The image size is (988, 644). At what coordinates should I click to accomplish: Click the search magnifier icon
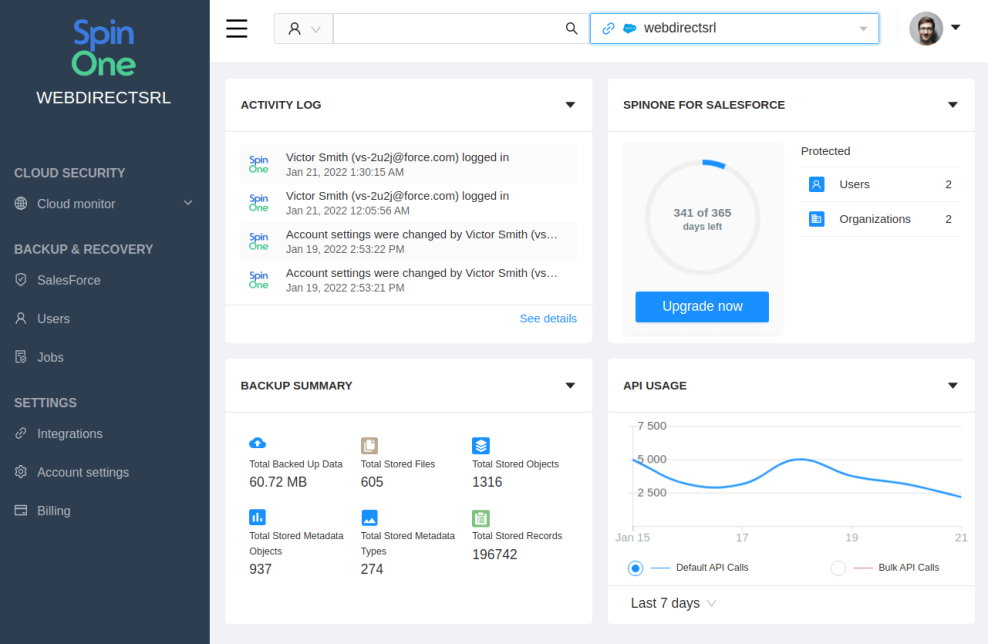[x=571, y=28]
